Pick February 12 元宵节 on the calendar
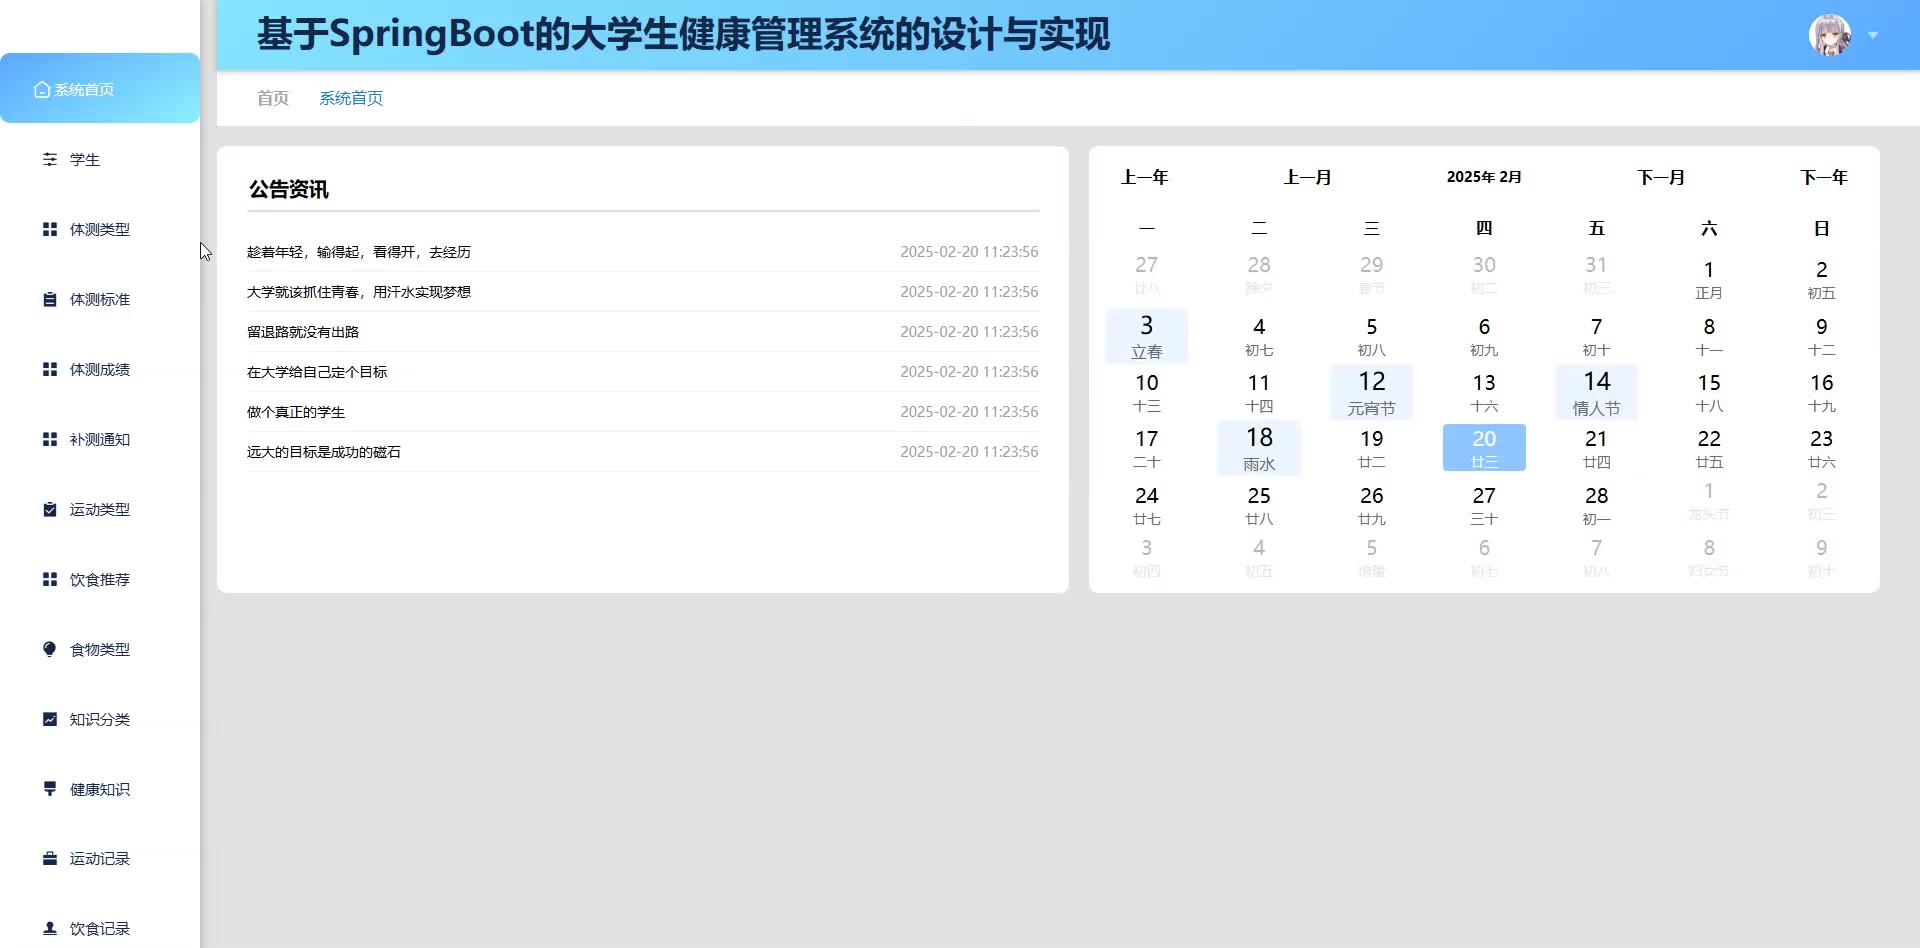This screenshot has height=948, width=1920. pyautogui.click(x=1372, y=392)
